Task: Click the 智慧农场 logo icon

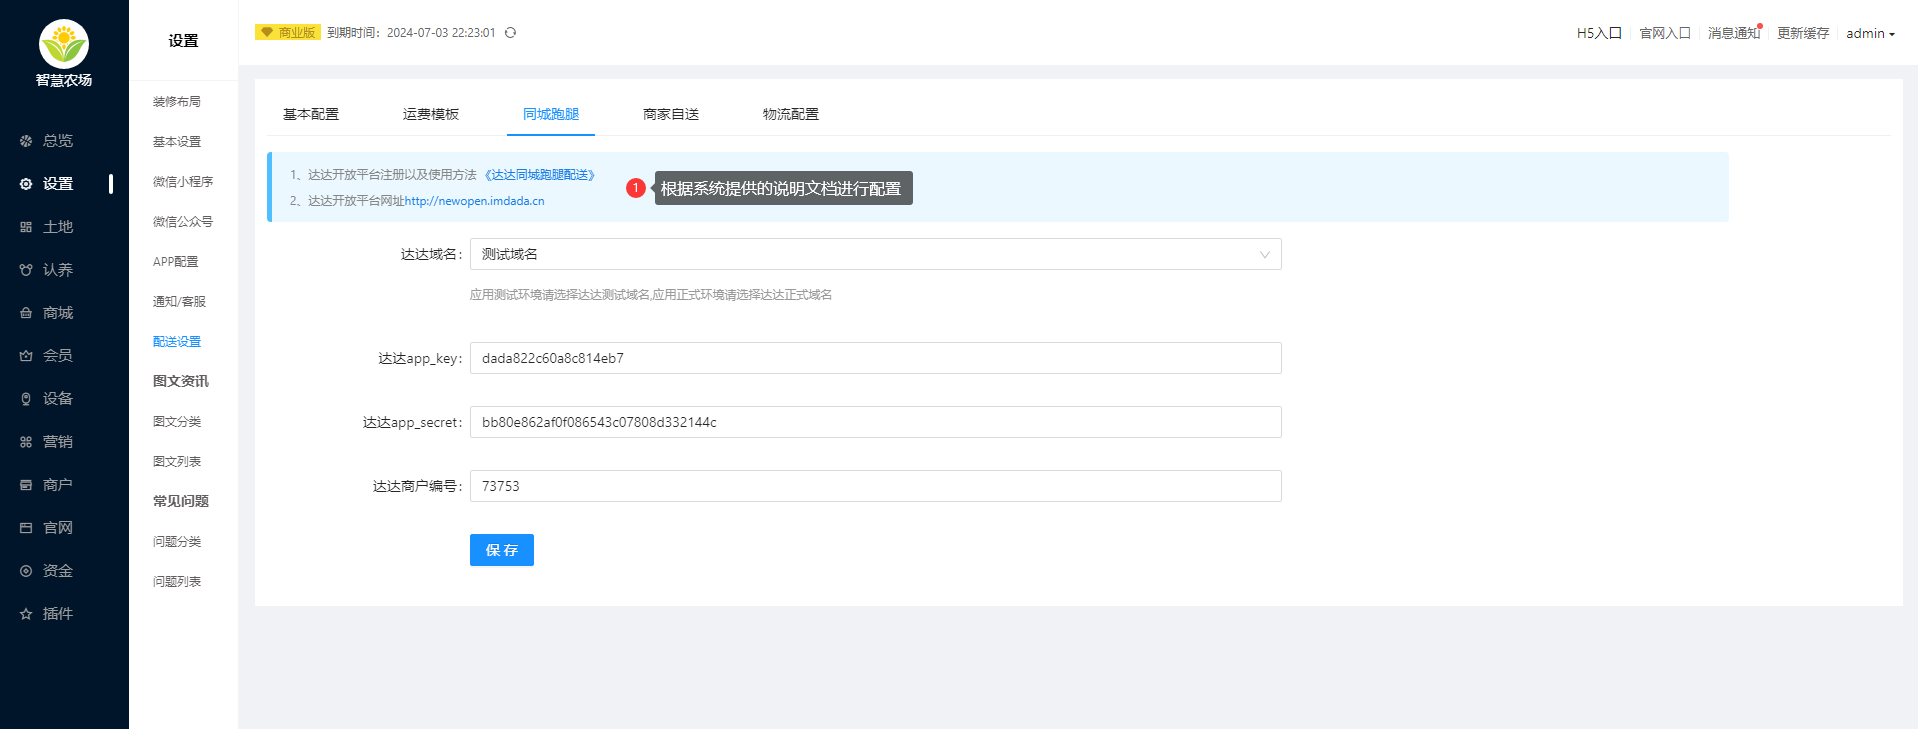Action: [64, 44]
